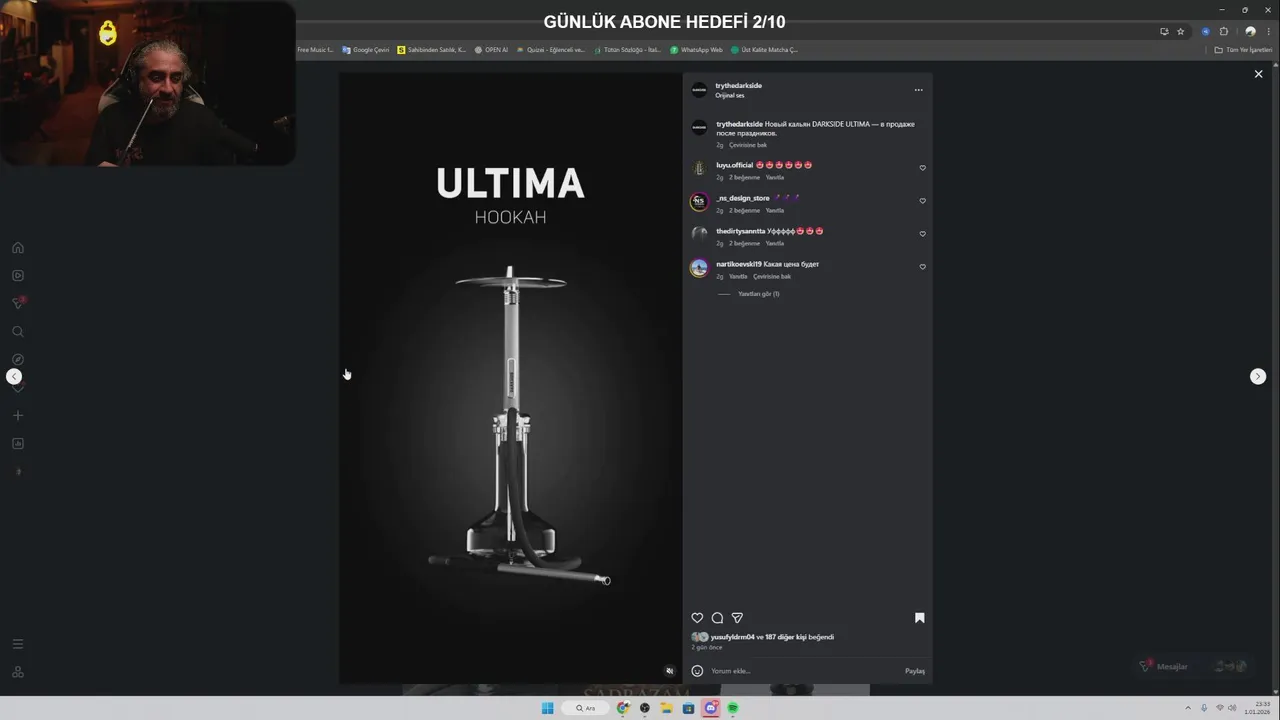Viewport: 1280px width, 720px height.
Task: Like the post with the heart icon
Action: point(697,618)
